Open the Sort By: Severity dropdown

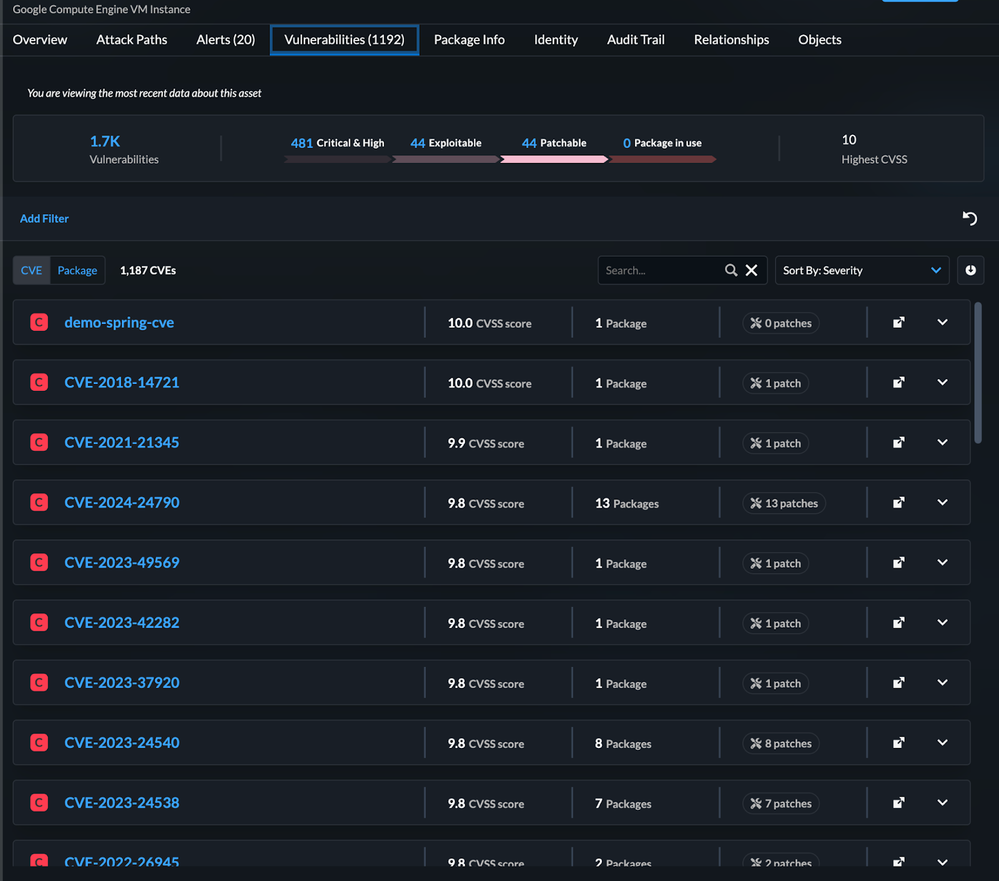pyautogui.click(x=861, y=270)
